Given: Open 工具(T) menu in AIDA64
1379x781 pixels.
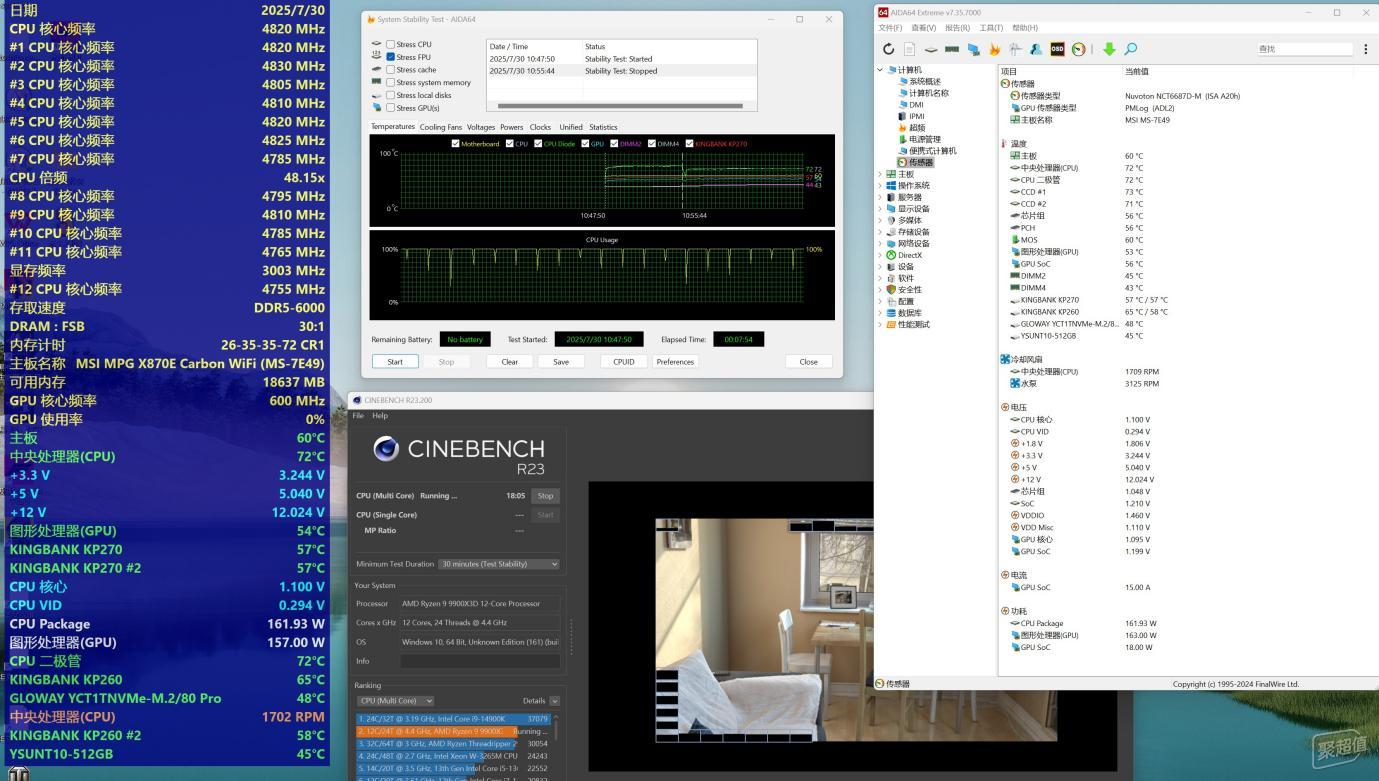Looking at the screenshot, I should (991, 28).
